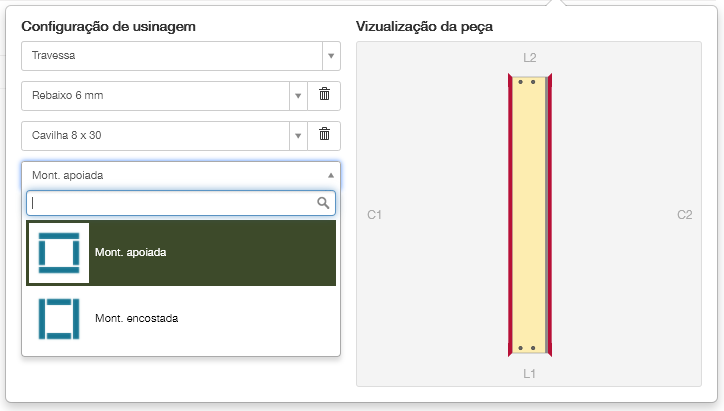Expand the Travessa dropdown arrow
Viewport: 724px width, 411px height.
(331, 56)
